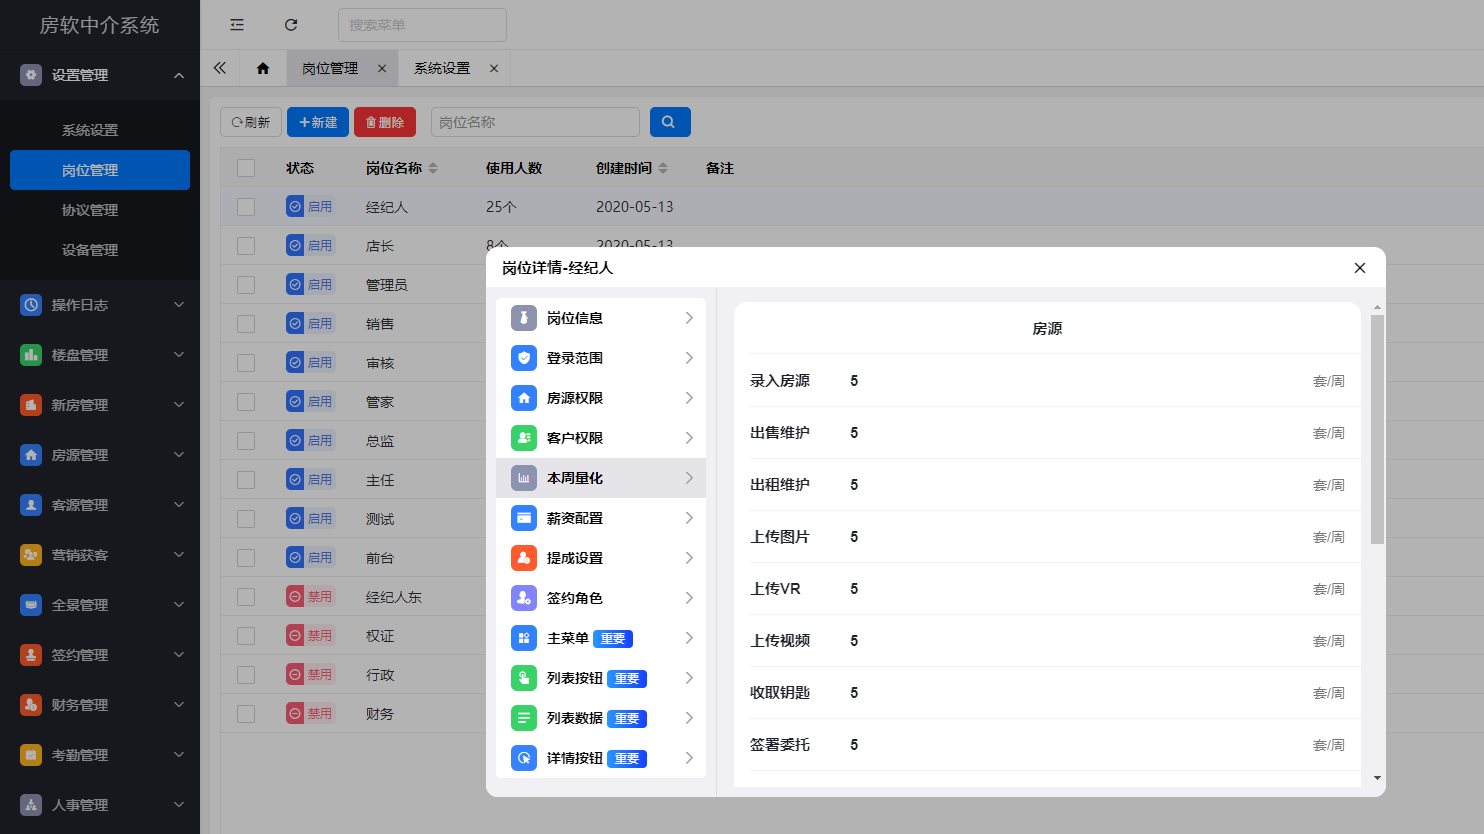Click the 考勤管理 calendar sidebar icon
The image size is (1484, 834).
[x=31, y=755]
